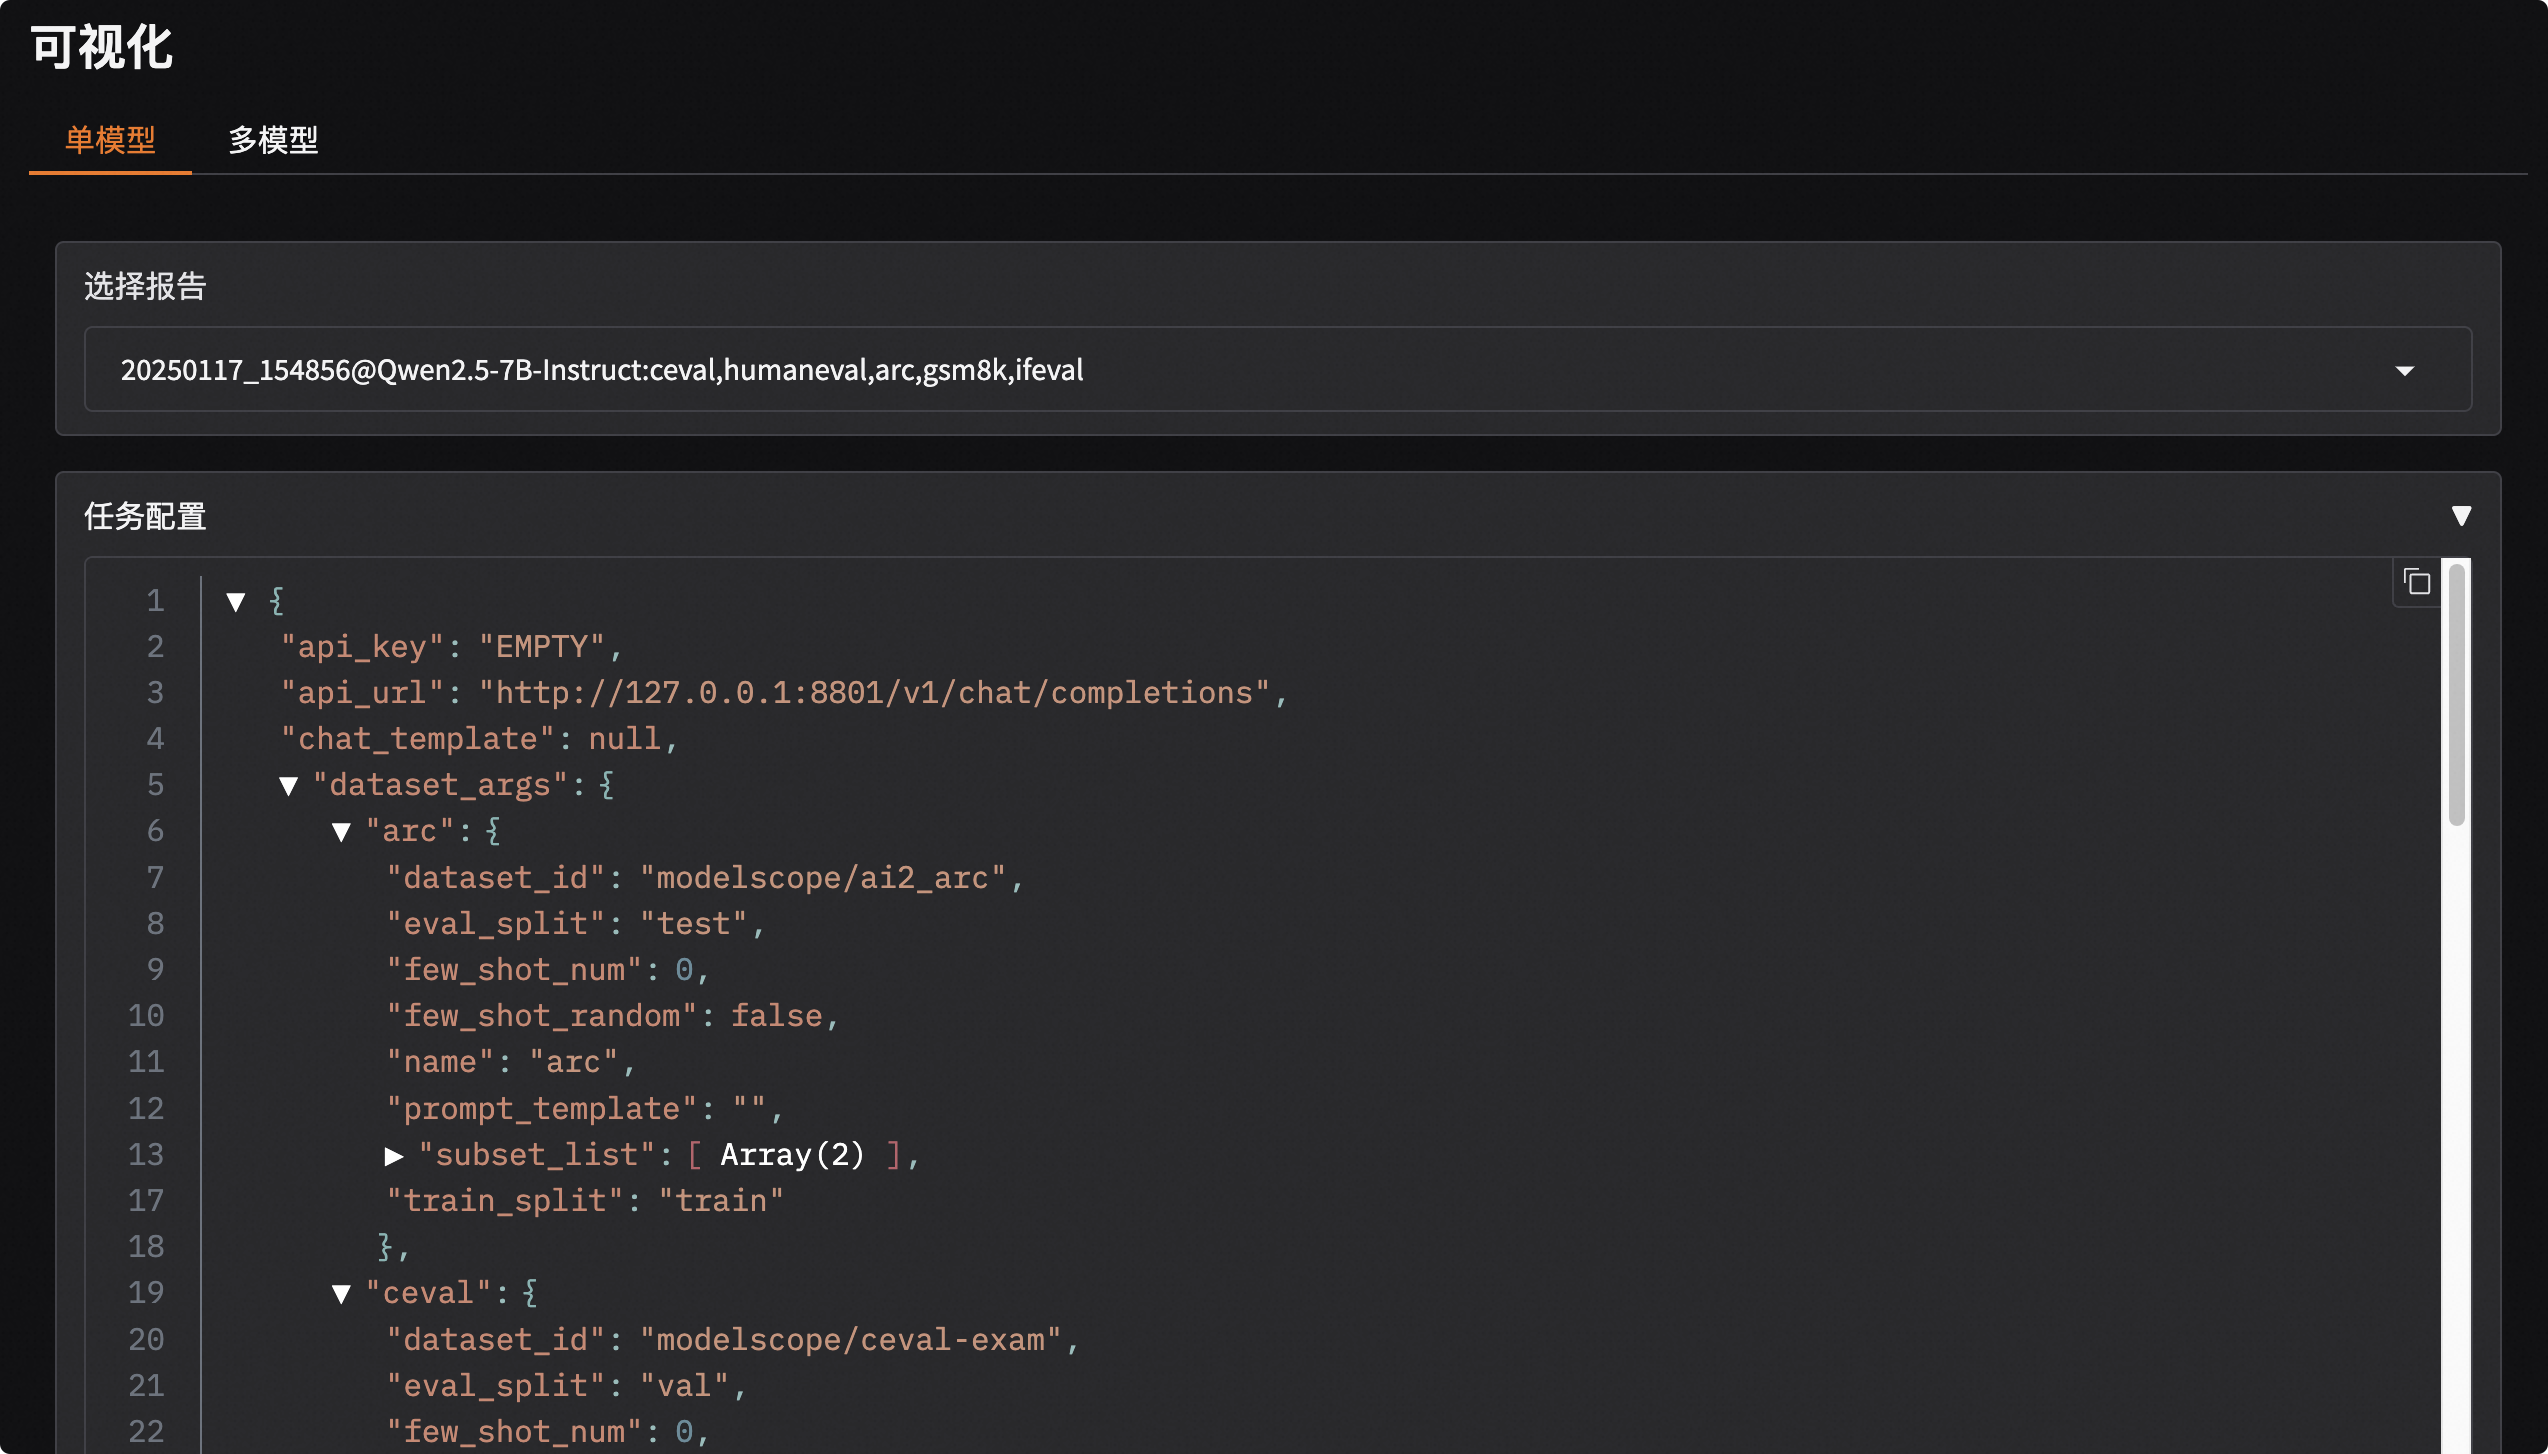Click the 可视化 page heading
The image size is (2548, 1454).
(102, 48)
